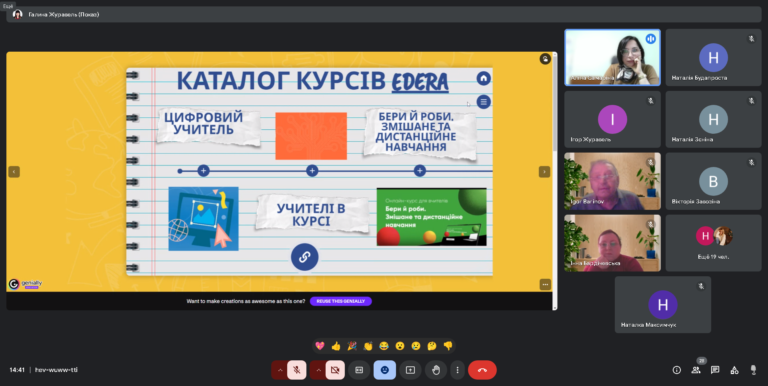
Task: Click Genially home icon on slide
Action: [x=483, y=78]
